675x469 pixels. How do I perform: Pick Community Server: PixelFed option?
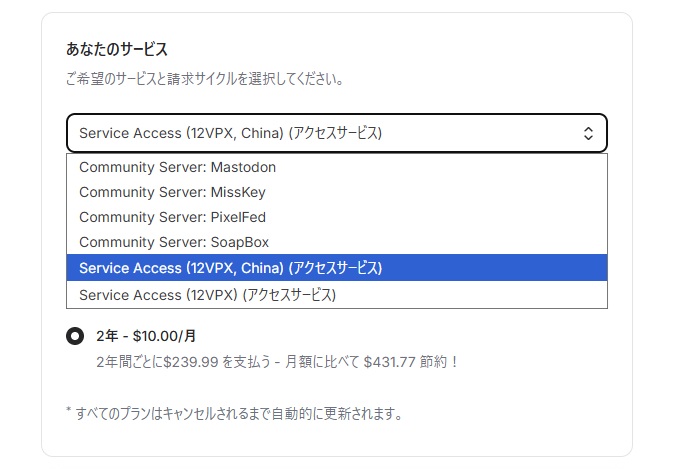tap(172, 217)
